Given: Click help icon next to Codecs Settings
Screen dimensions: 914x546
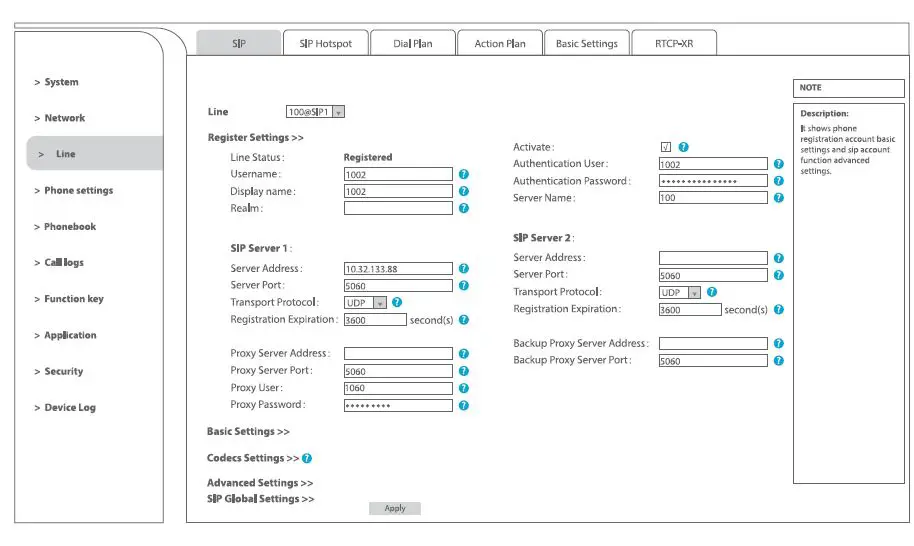Looking at the screenshot, I should [307, 458].
